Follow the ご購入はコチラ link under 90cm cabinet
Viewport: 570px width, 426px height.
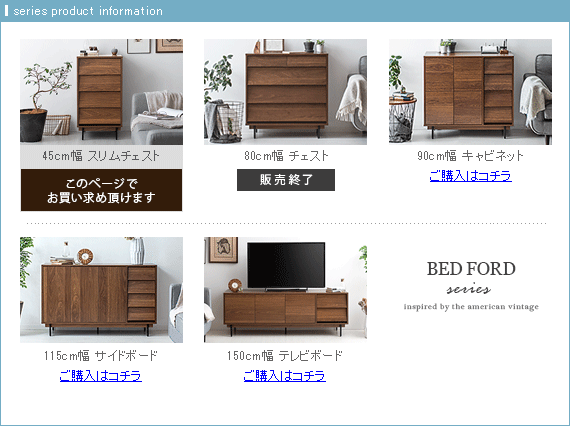470,176
